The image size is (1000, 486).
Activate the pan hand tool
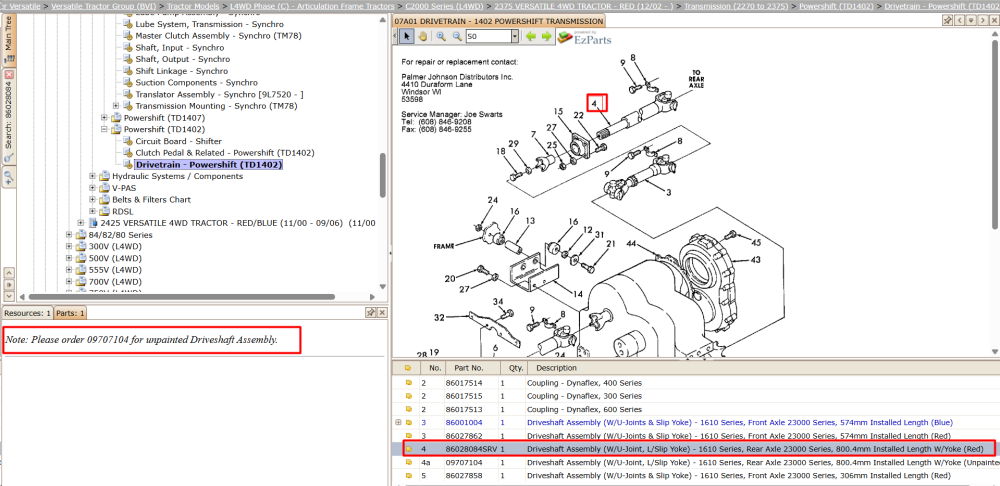(x=422, y=36)
